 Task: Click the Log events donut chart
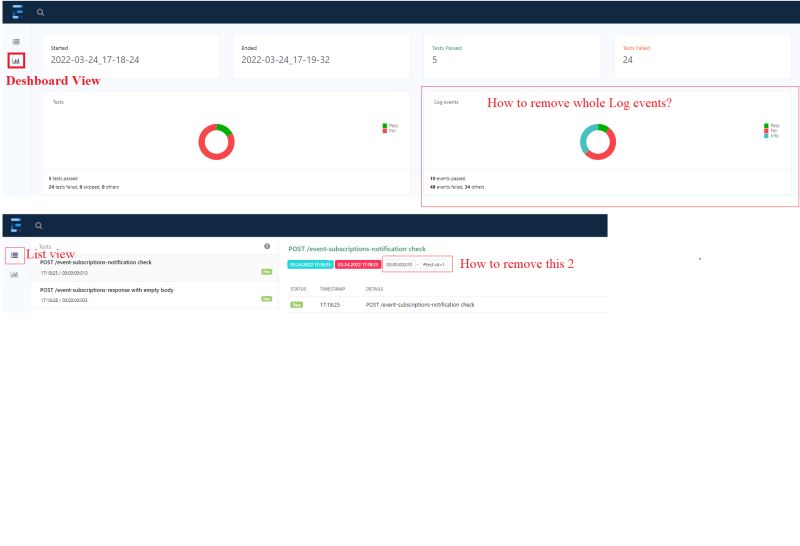pyautogui.click(x=598, y=142)
